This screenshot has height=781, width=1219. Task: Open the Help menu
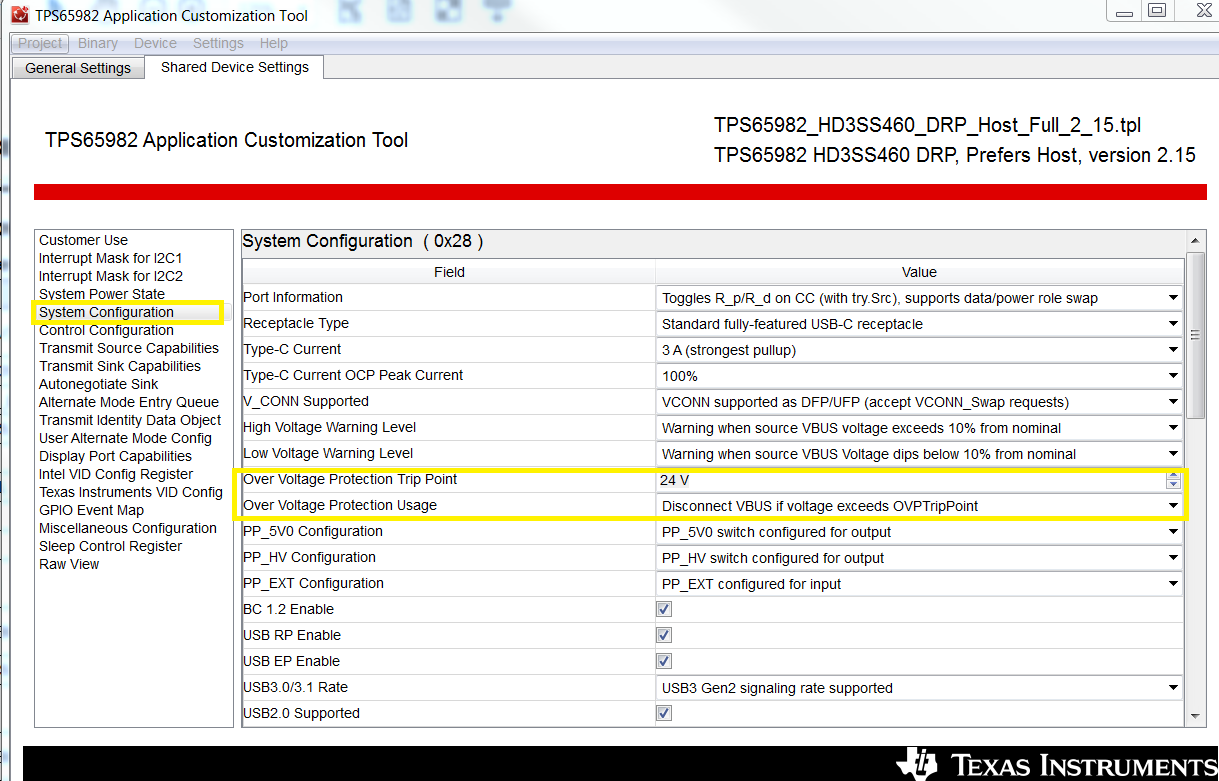273,43
